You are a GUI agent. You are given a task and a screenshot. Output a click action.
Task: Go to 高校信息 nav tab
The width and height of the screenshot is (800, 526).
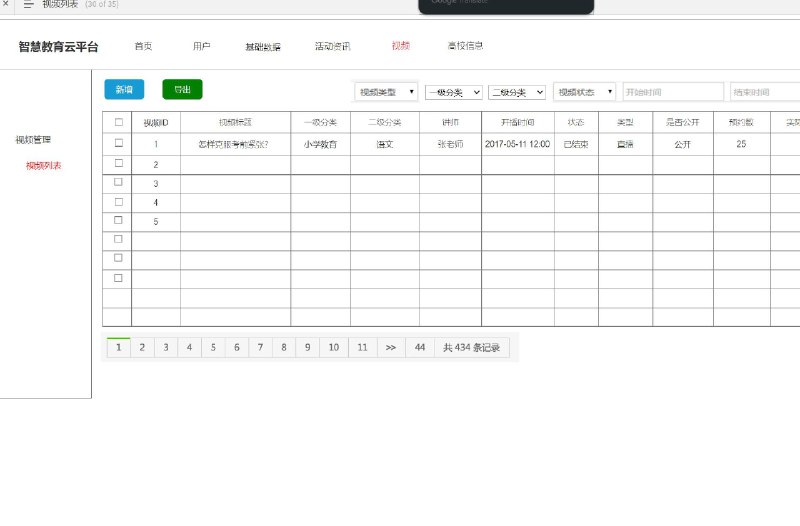click(x=465, y=46)
